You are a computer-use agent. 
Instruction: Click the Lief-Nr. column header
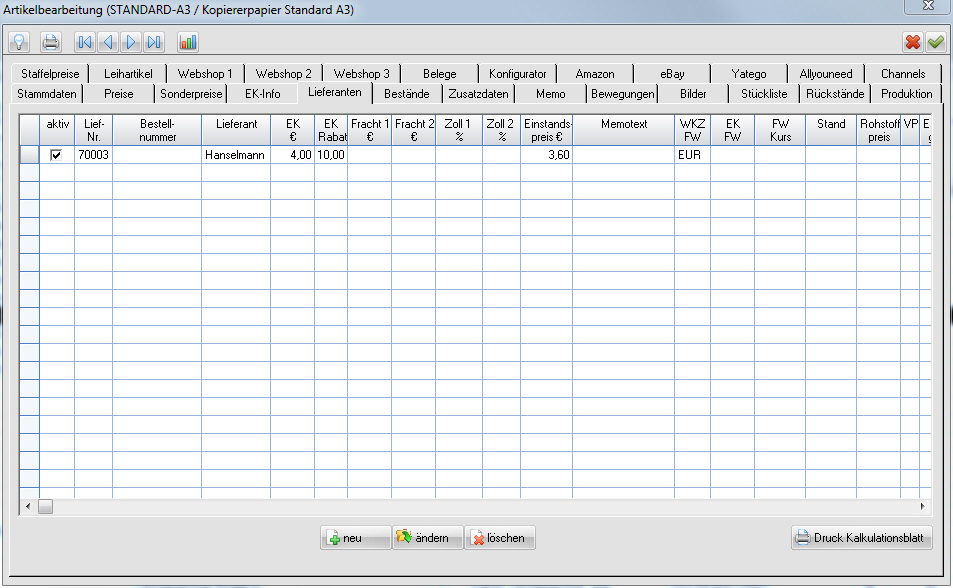94,130
